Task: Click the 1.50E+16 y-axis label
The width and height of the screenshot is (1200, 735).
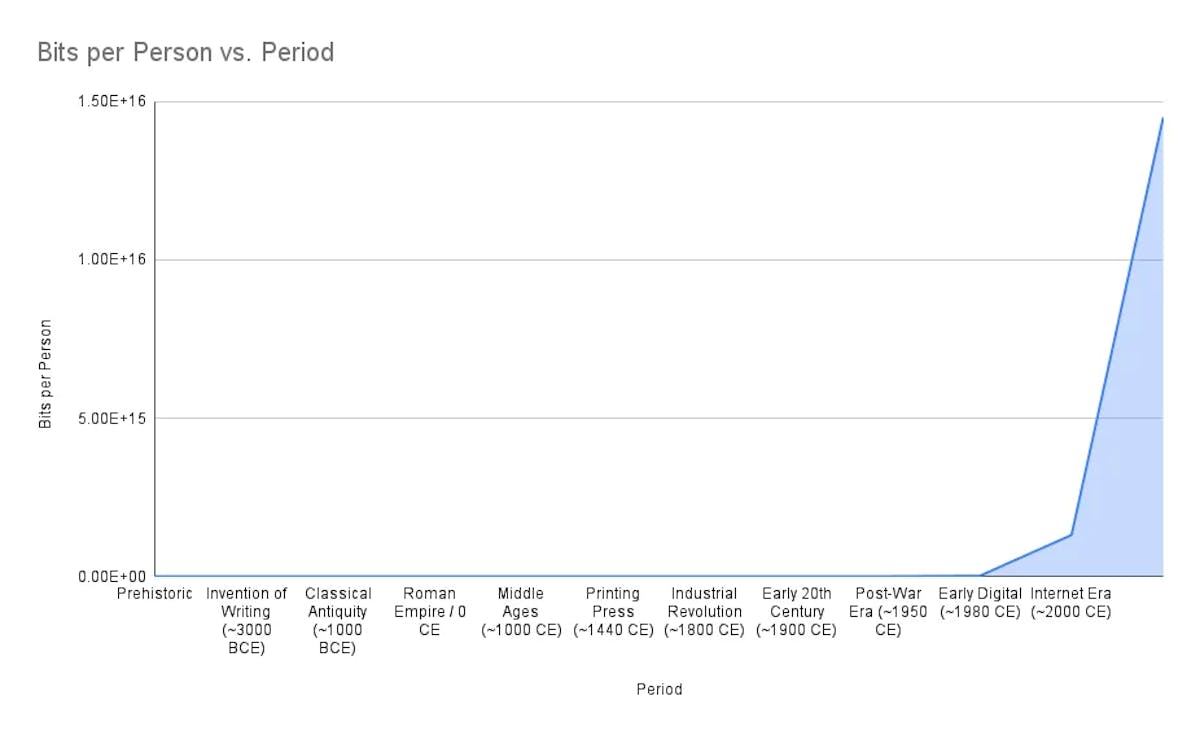Action: [110, 102]
